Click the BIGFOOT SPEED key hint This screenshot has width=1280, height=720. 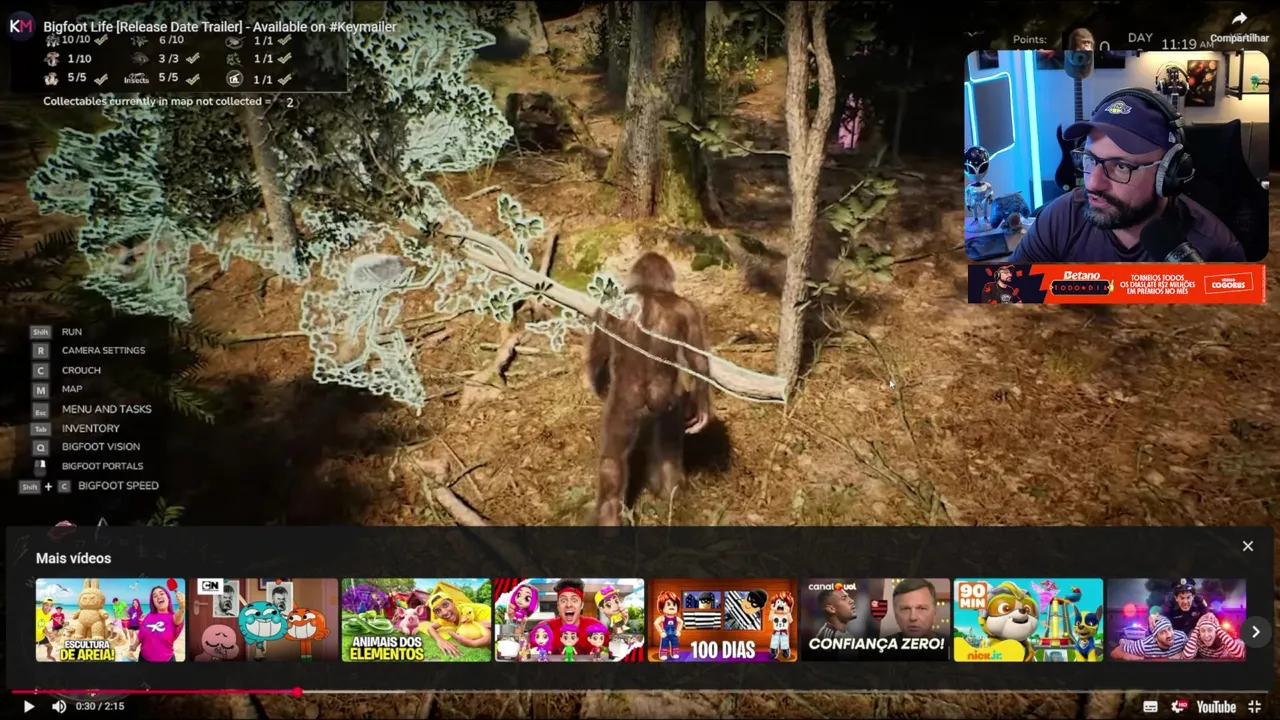[x=118, y=486]
